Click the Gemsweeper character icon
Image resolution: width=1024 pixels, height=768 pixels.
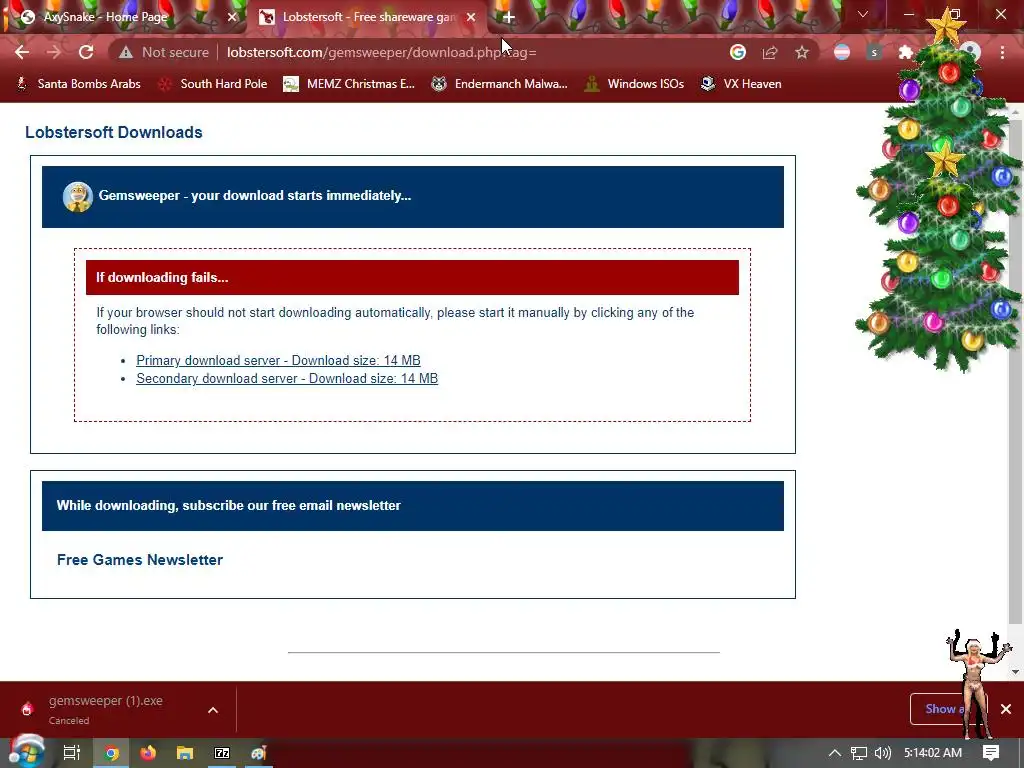pyautogui.click(x=77, y=197)
